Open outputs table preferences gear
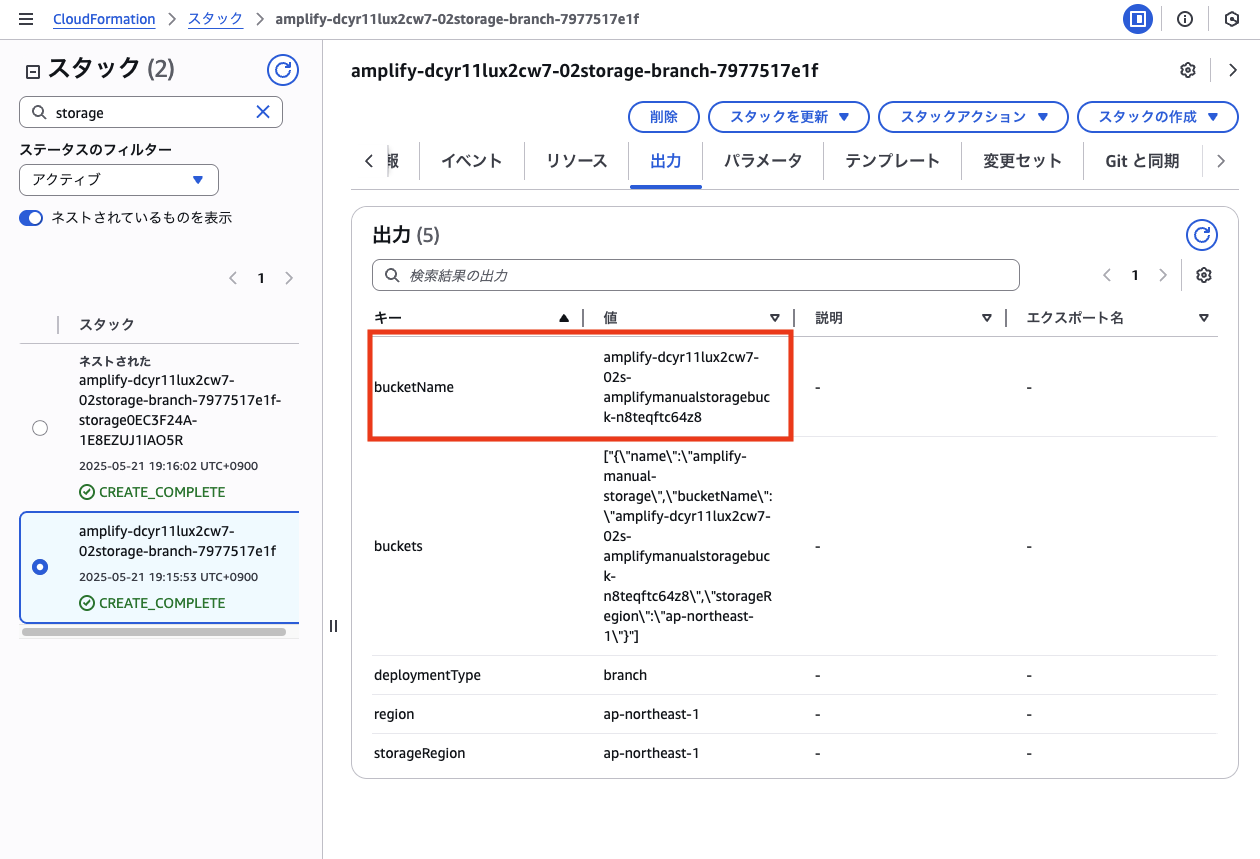The image size is (1260, 859). coord(1204,275)
